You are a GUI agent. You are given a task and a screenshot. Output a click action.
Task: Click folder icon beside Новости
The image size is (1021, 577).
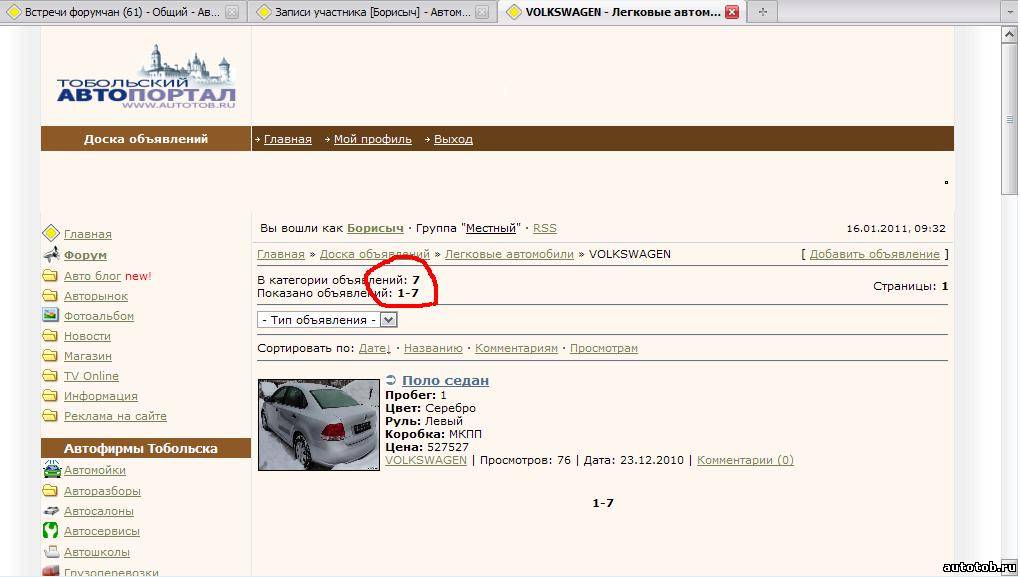click(50, 335)
